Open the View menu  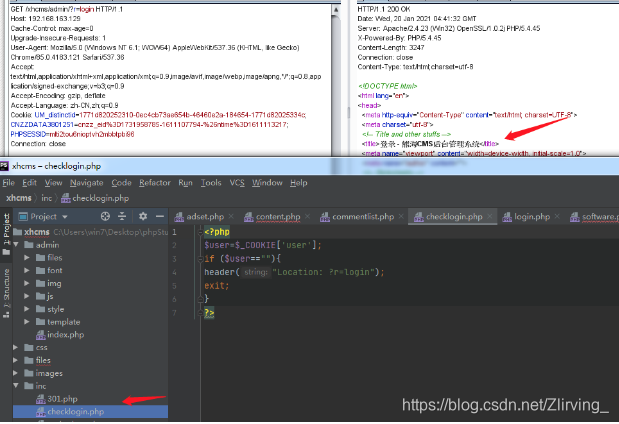click(x=53, y=183)
